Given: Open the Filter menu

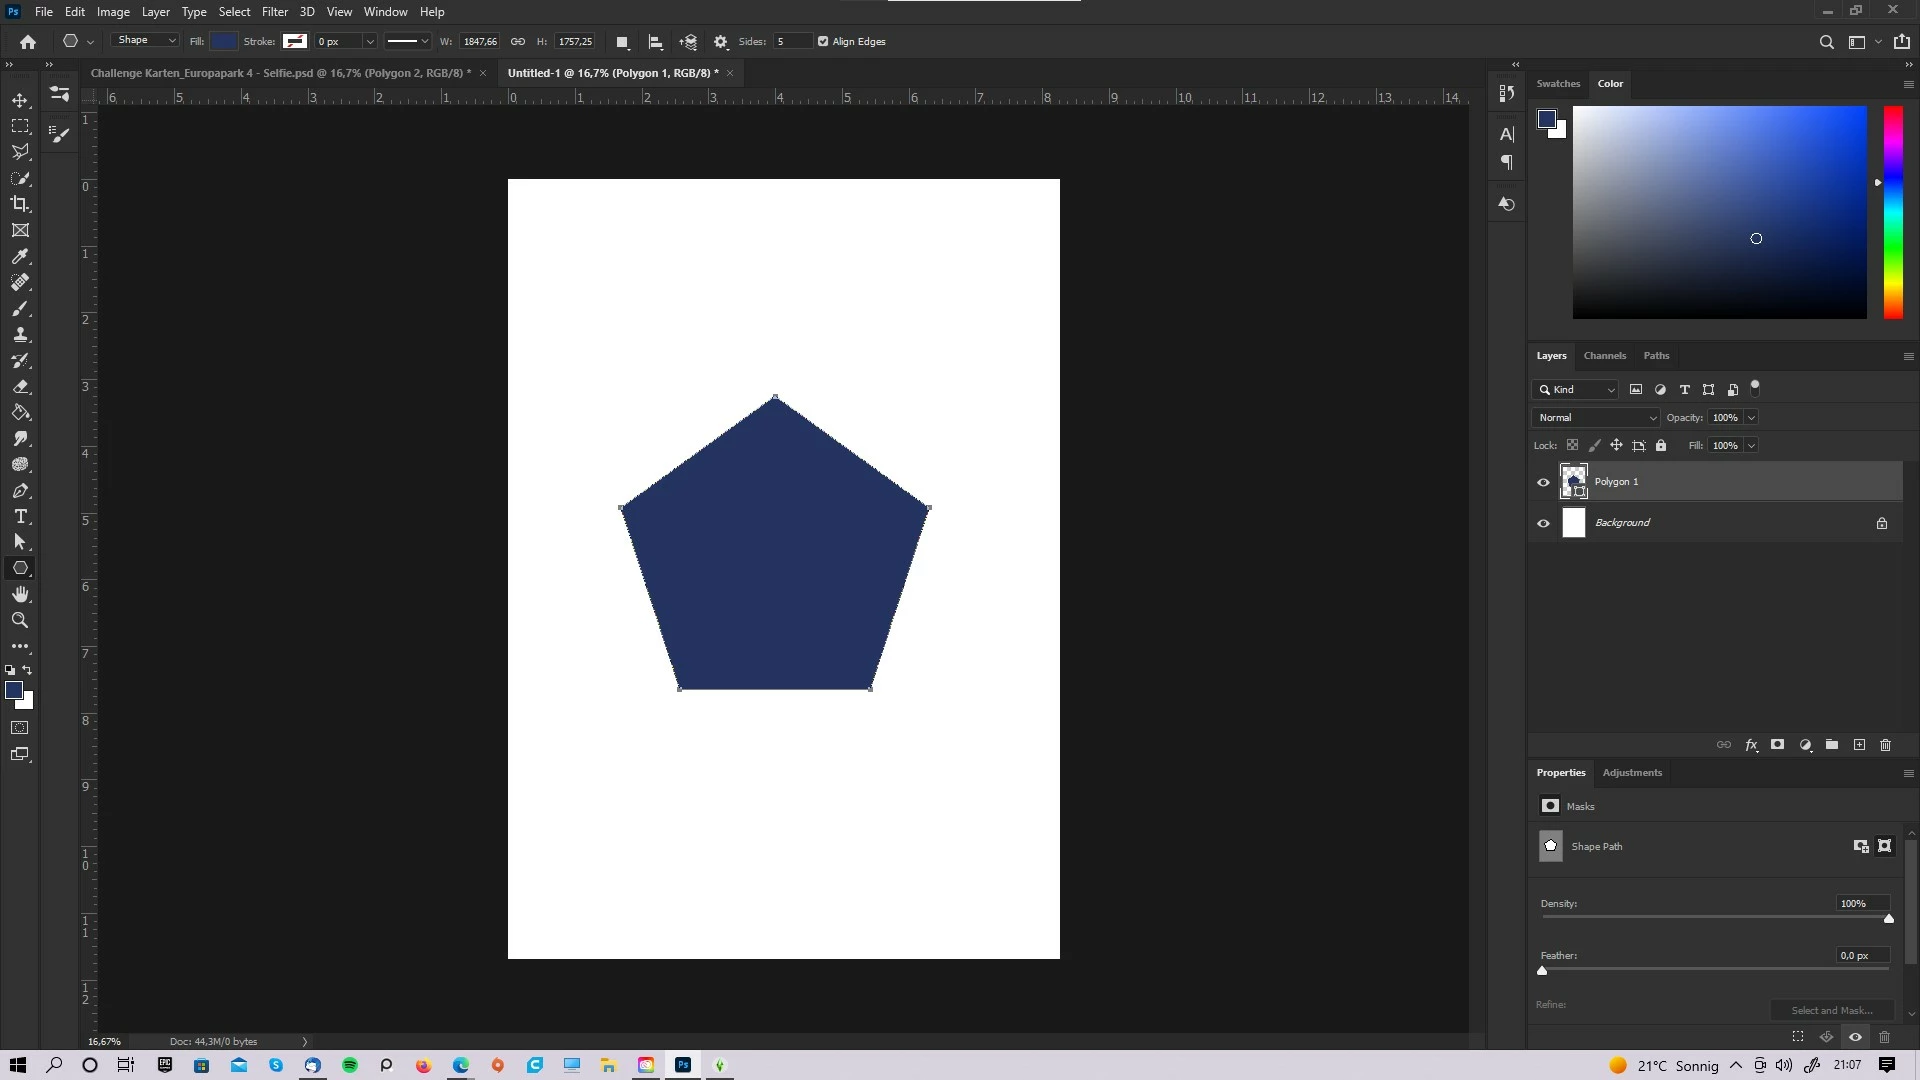Looking at the screenshot, I should (x=274, y=12).
